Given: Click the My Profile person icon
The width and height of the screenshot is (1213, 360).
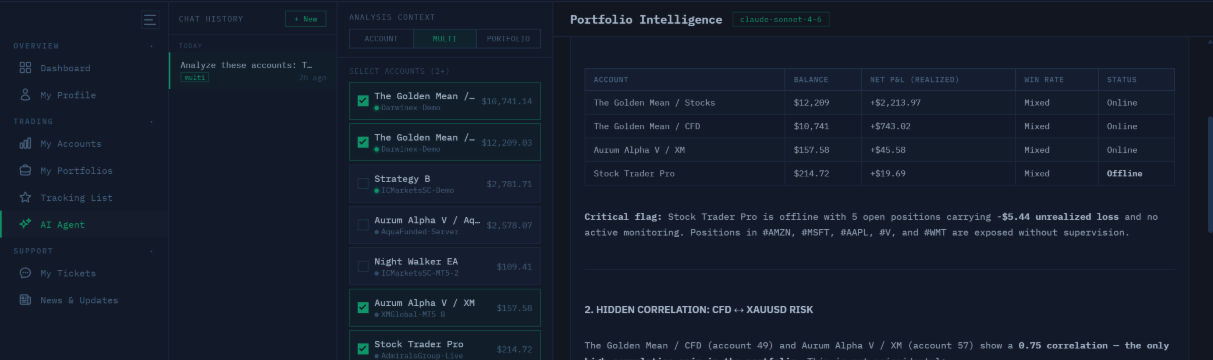Looking at the screenshot, I should point(25,95).
